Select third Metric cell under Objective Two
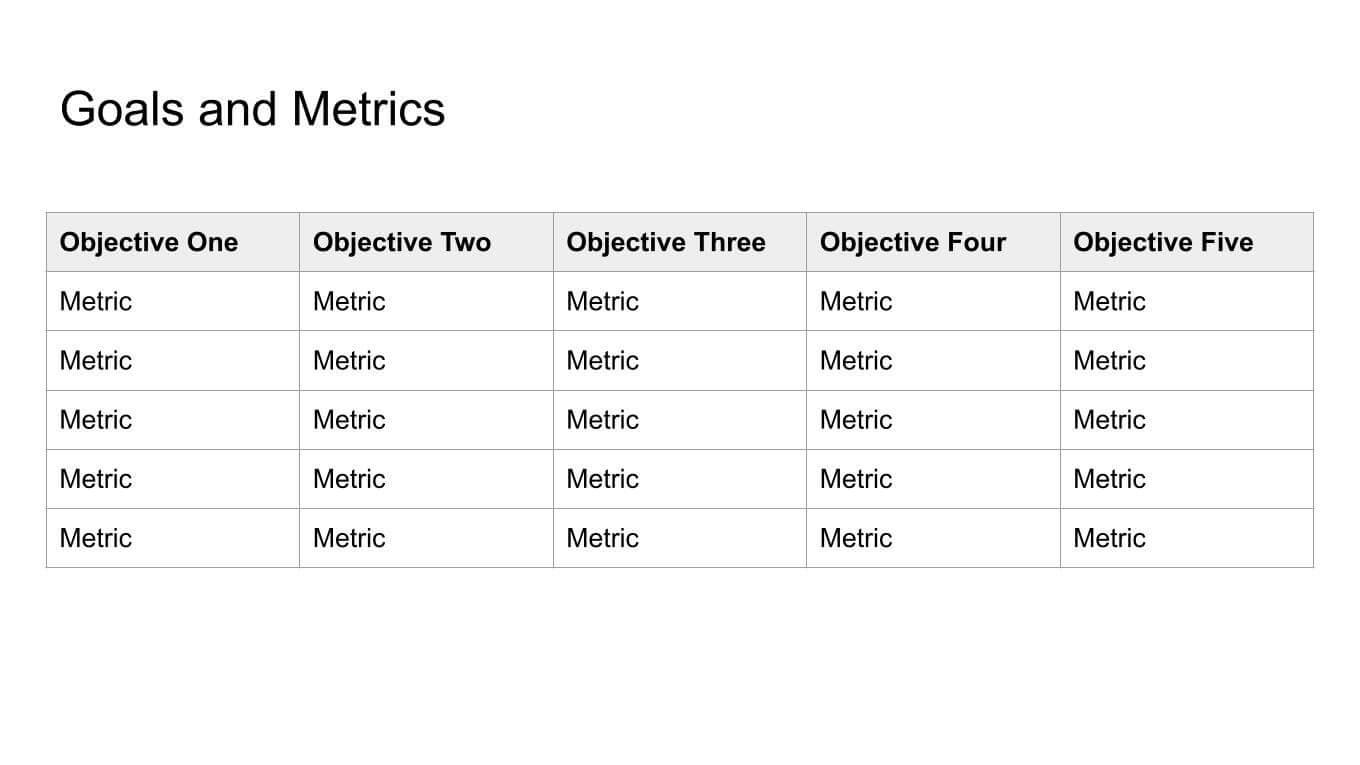 click(425, 420)
